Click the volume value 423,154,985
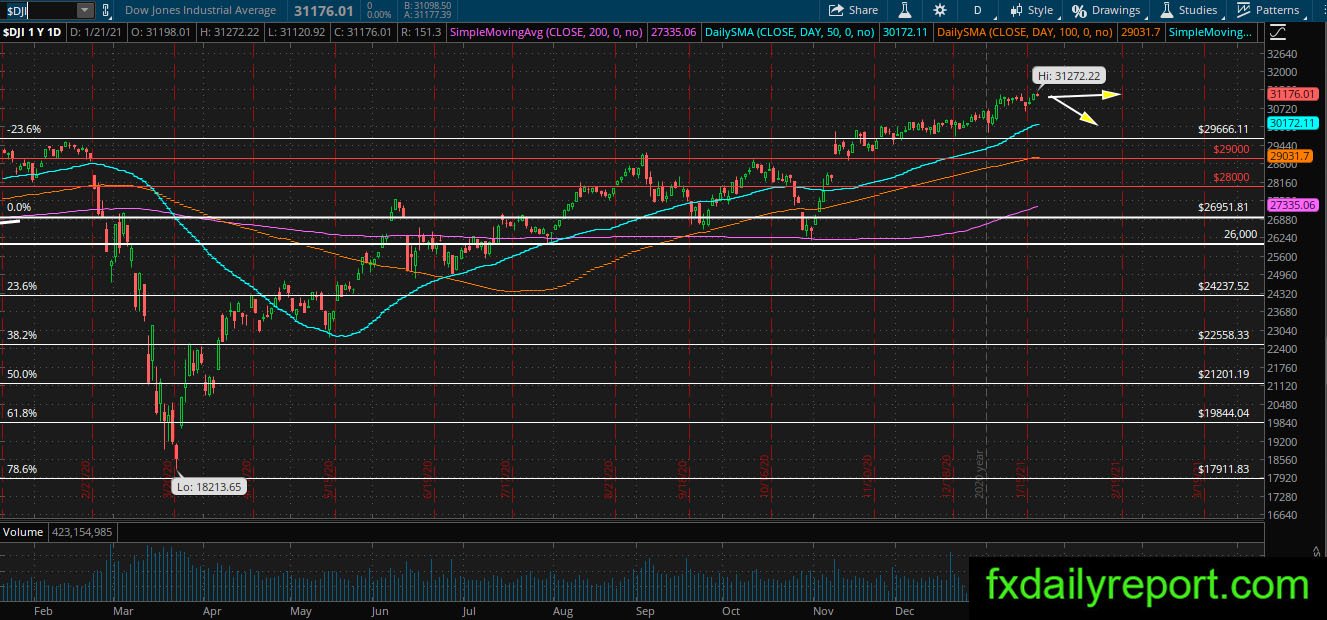 pos(80,532)
